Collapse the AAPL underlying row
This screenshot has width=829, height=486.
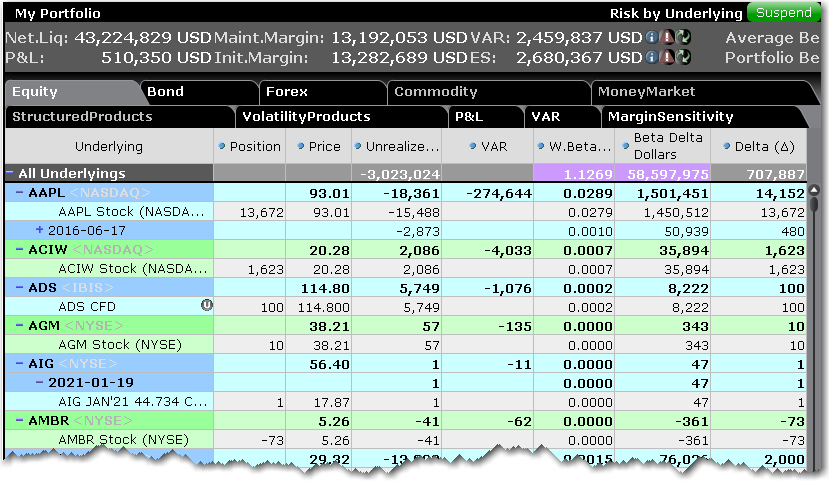[x=19, y=192]
